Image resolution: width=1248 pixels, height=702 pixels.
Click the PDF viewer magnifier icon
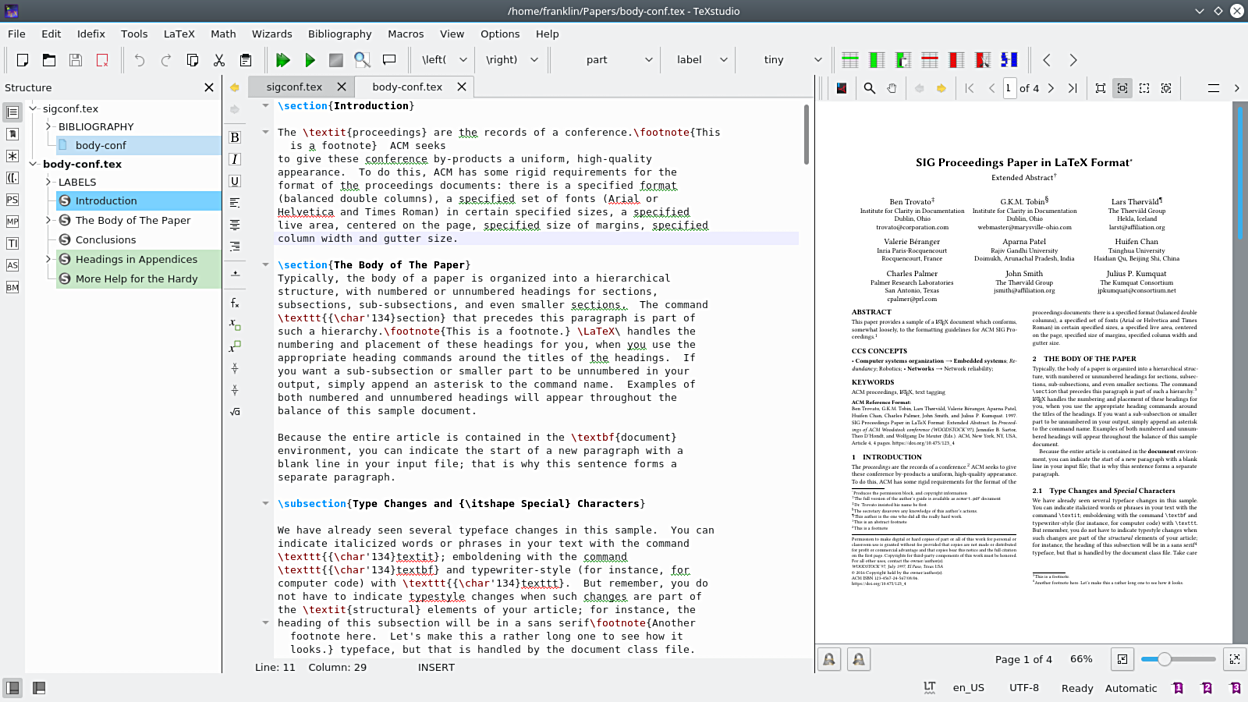pos(869,88)
